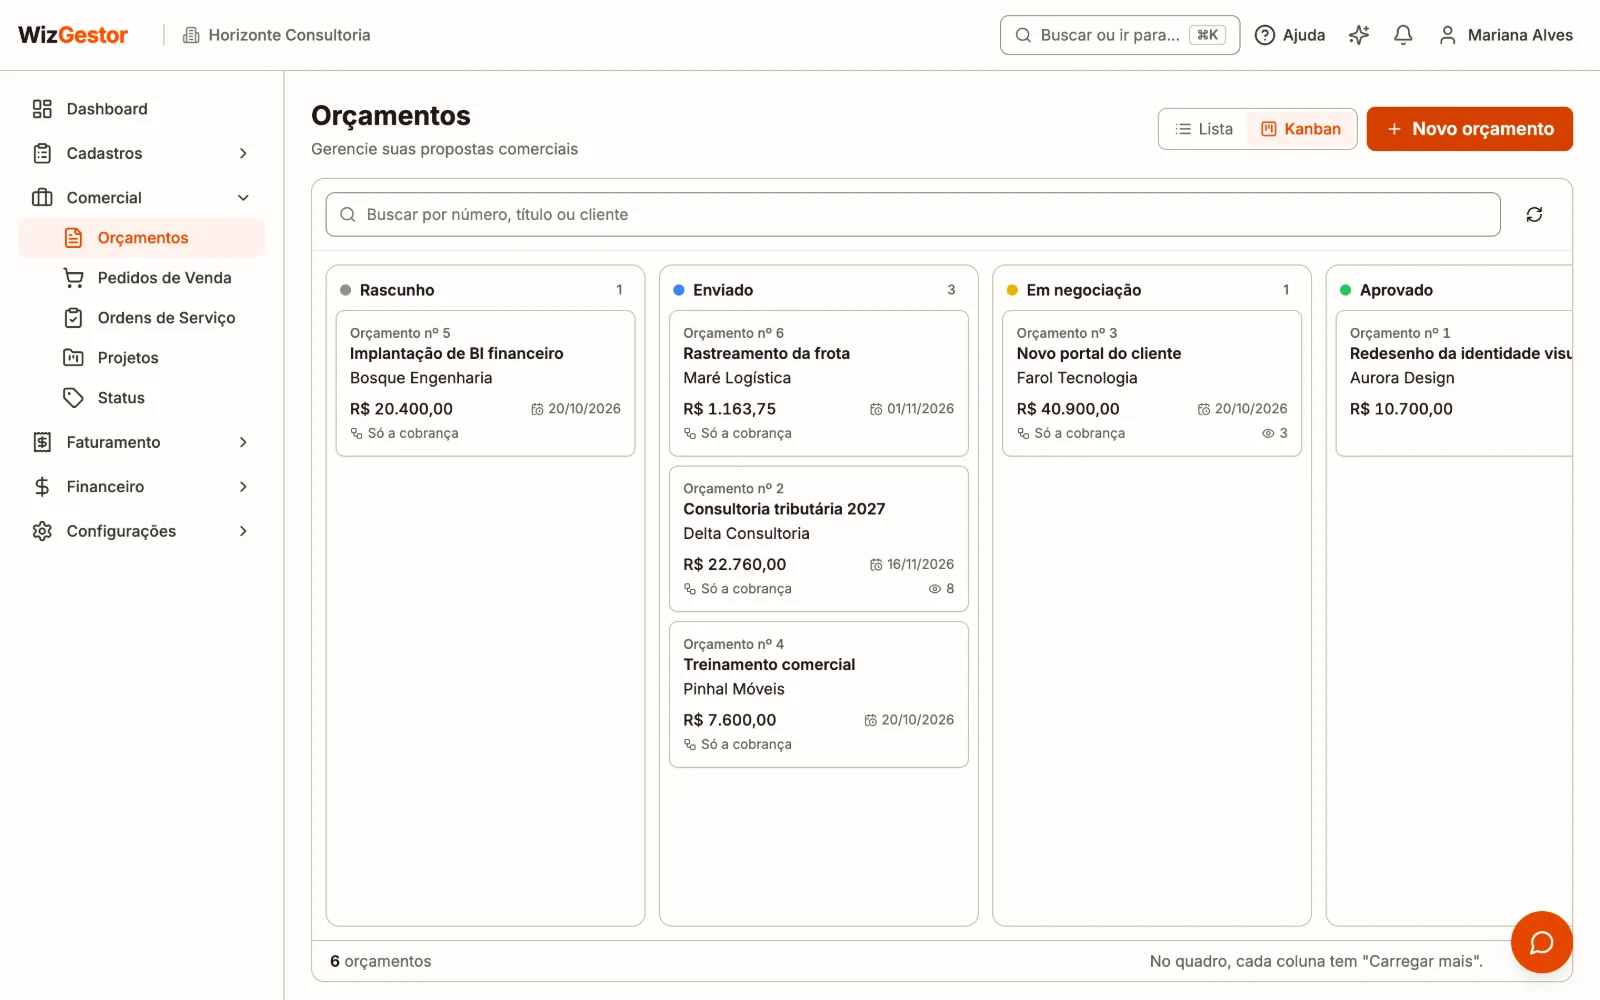Click the WizGestor logo
This screenshot has height=1000, width=1600.
click(x=73, y=35)
